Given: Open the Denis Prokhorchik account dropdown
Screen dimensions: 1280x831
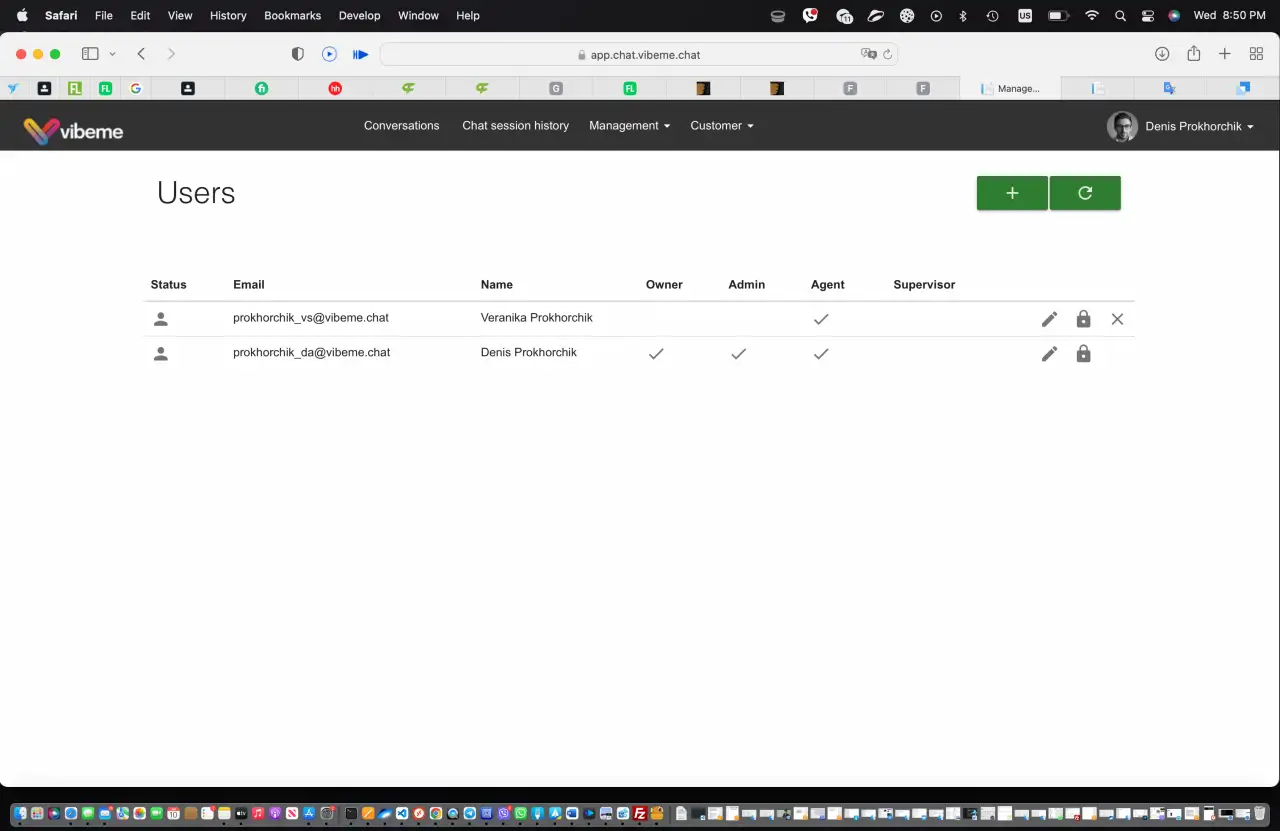Looking at the screenshot, I should pos(1180,127).
